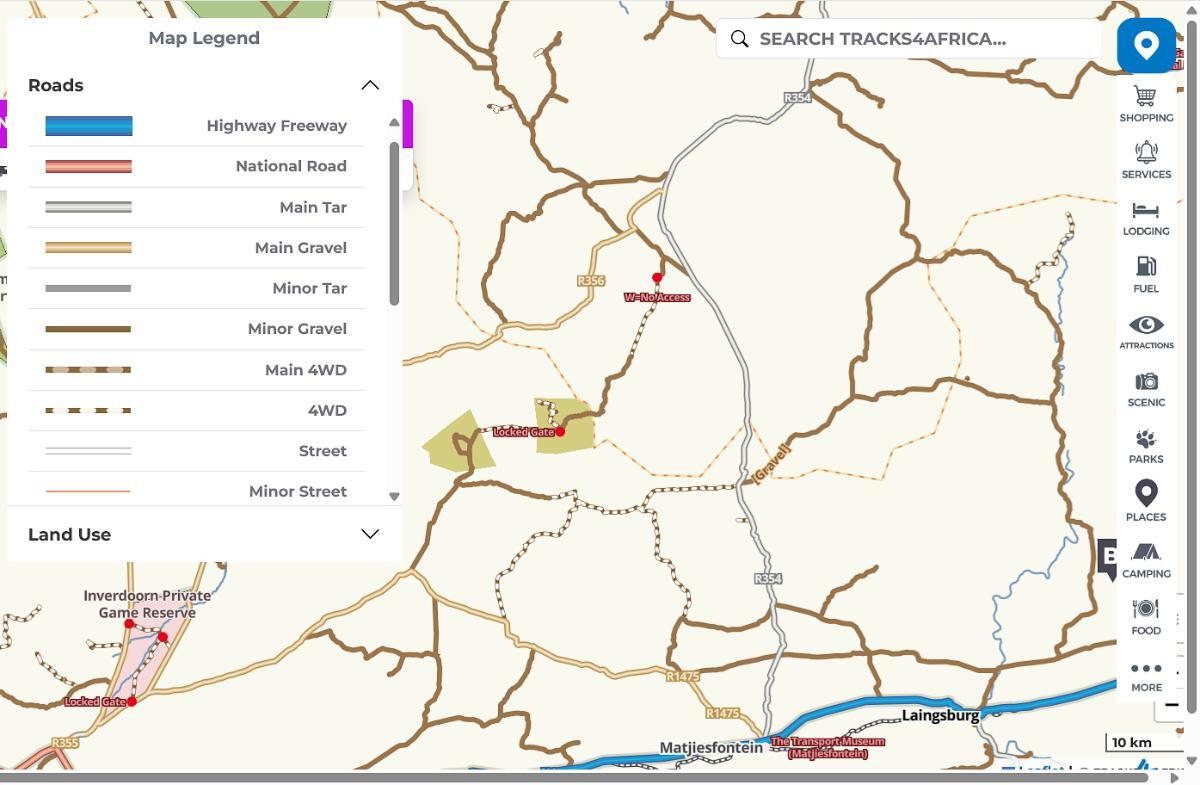Toggle the Attractions eye icon

(1146, 331)
